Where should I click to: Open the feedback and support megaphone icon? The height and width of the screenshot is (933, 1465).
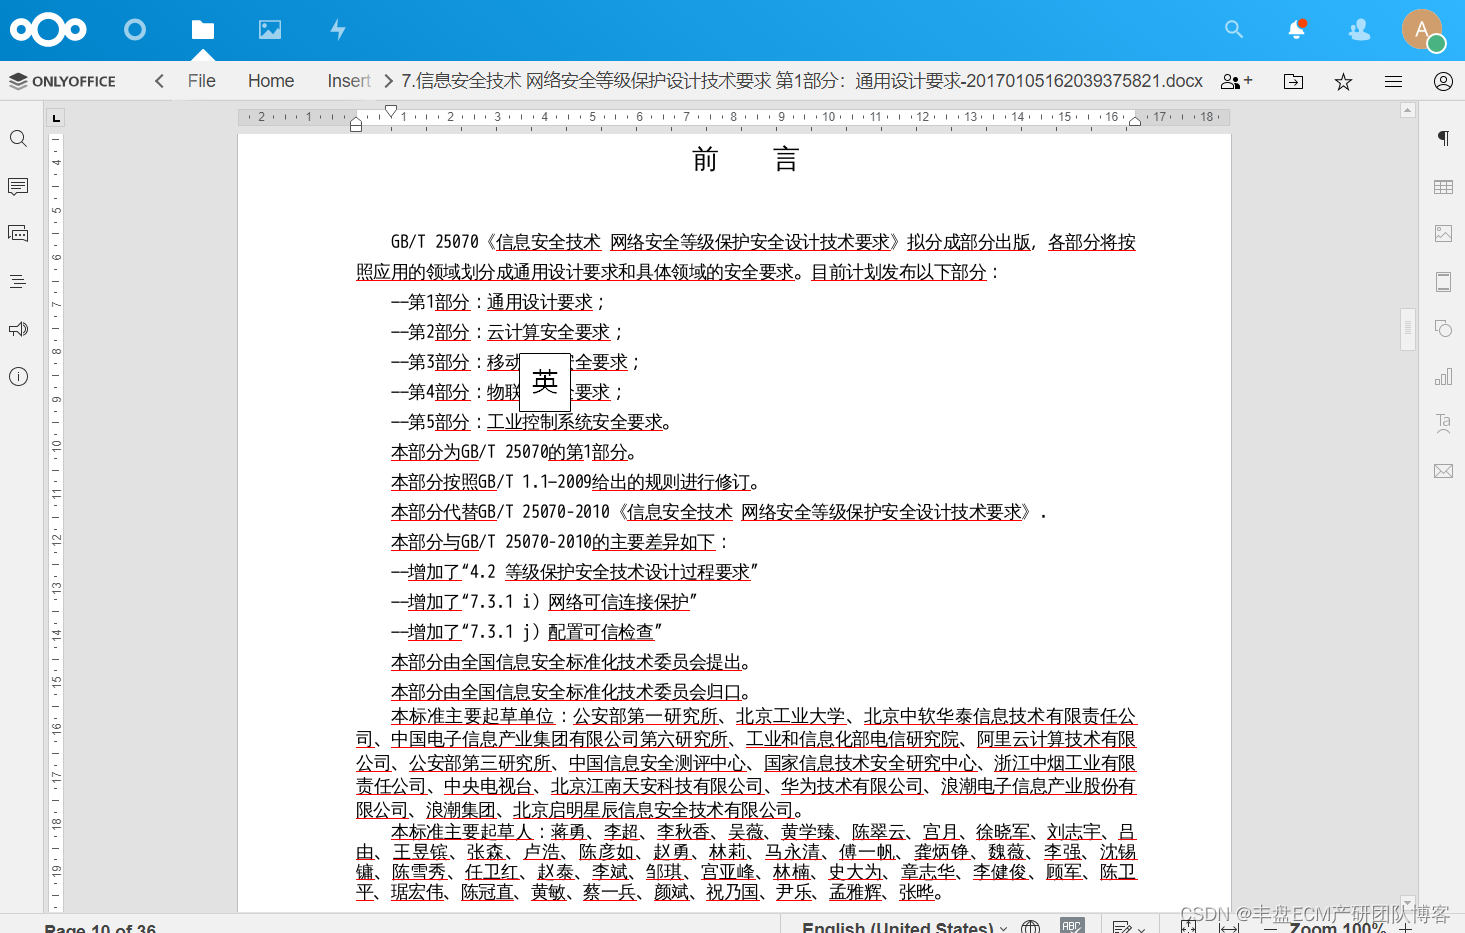tap(18, 329)
